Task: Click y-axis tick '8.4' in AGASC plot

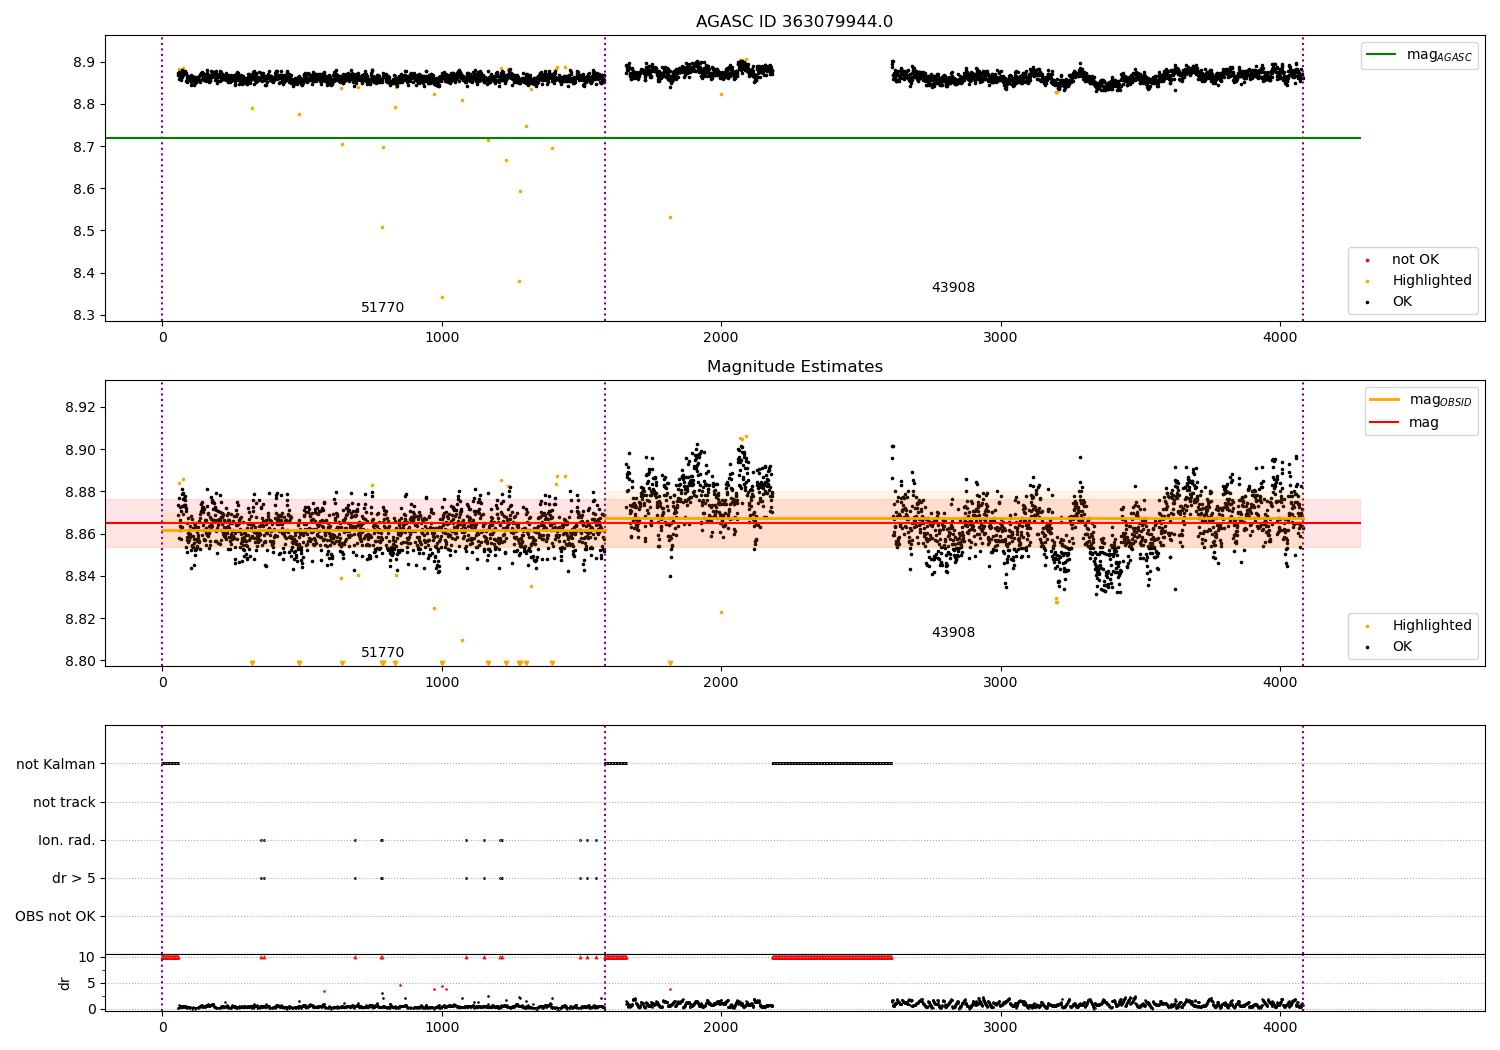Action: [x=84, y=273]
